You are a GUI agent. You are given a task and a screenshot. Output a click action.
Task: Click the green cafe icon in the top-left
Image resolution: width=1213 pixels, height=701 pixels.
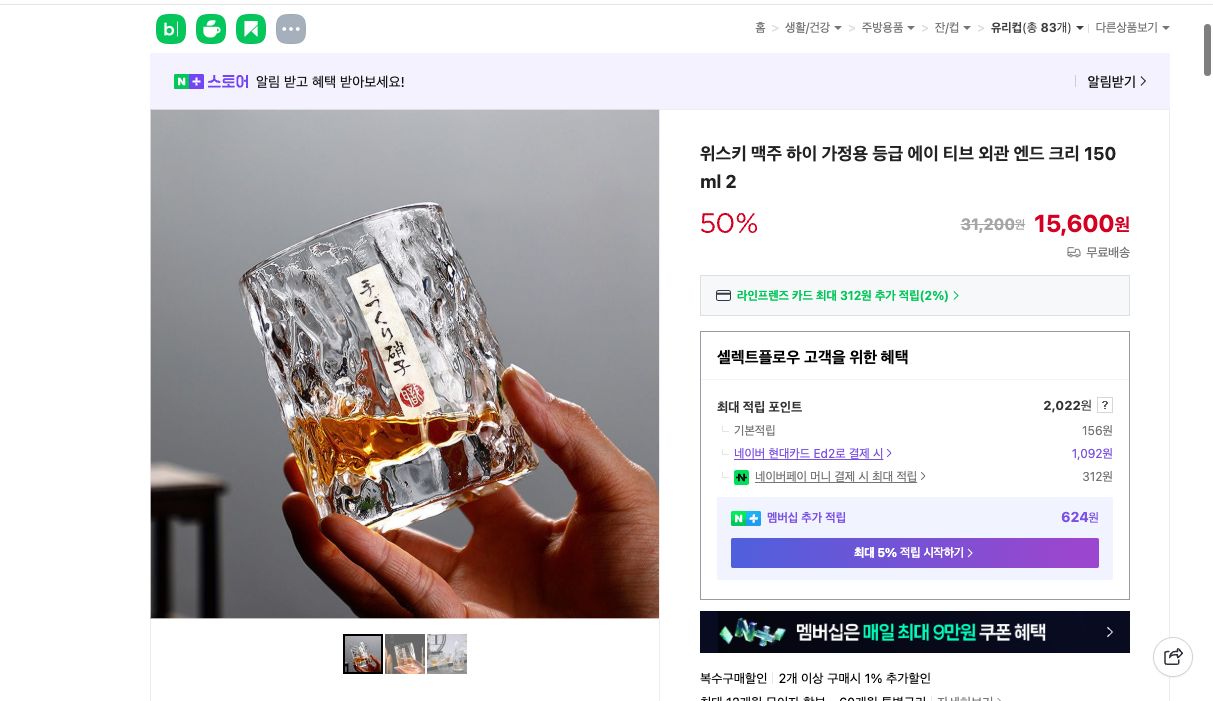tap(211, 29)
